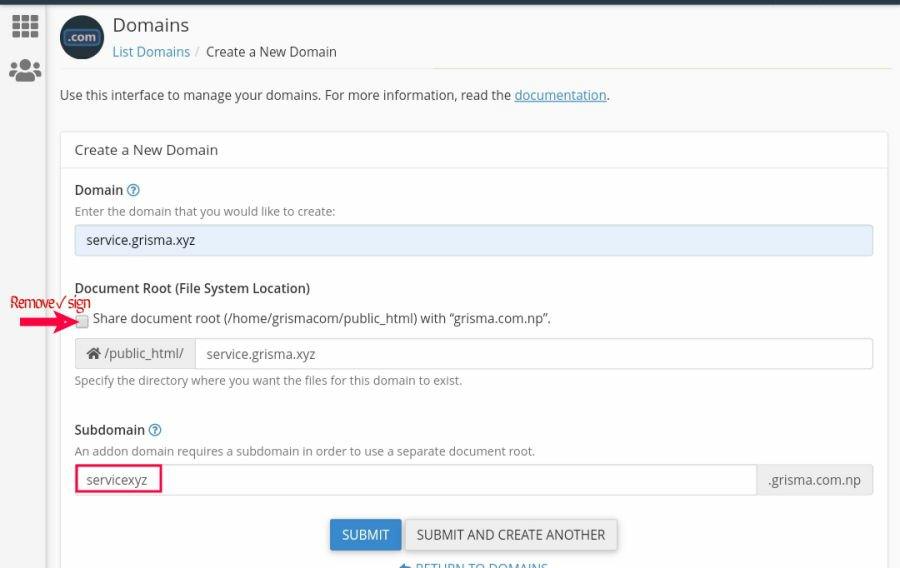
Task: Click the /public_html/ prefix label
Action: pos(135,354)
